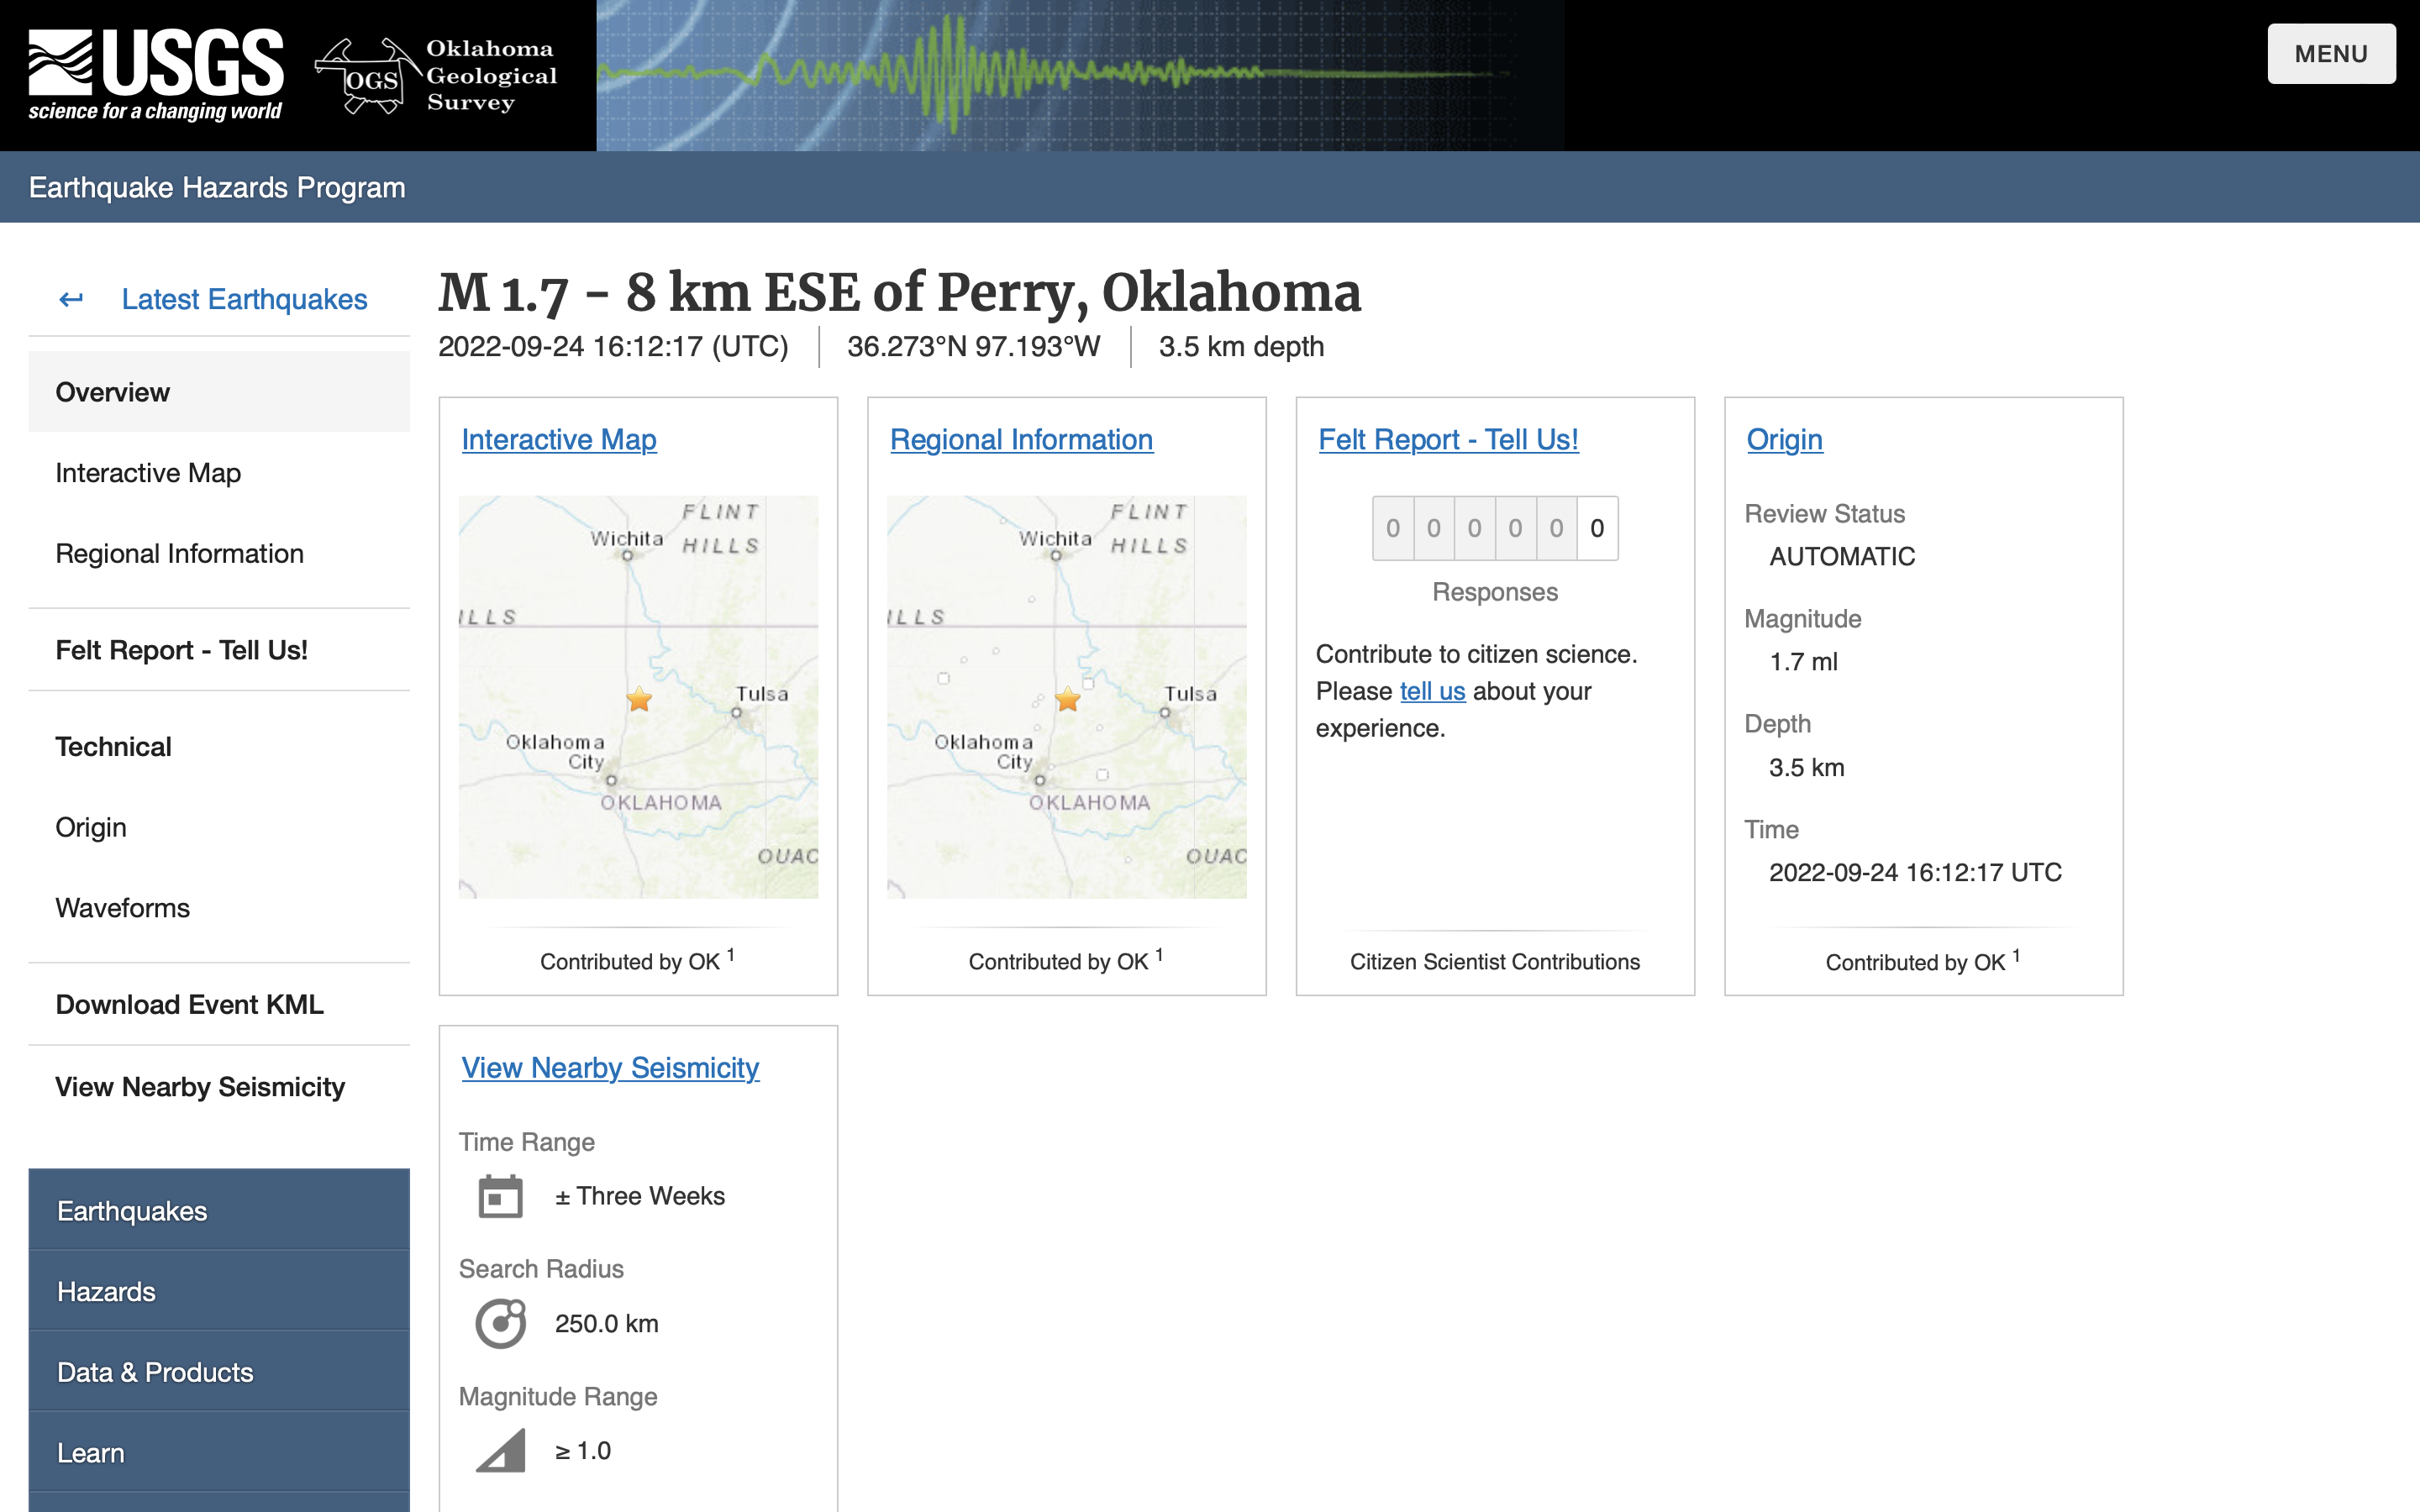Click Earthquake Hazards Program header link
This screenshot has height=1512, width=2420.
click(217, 187)
